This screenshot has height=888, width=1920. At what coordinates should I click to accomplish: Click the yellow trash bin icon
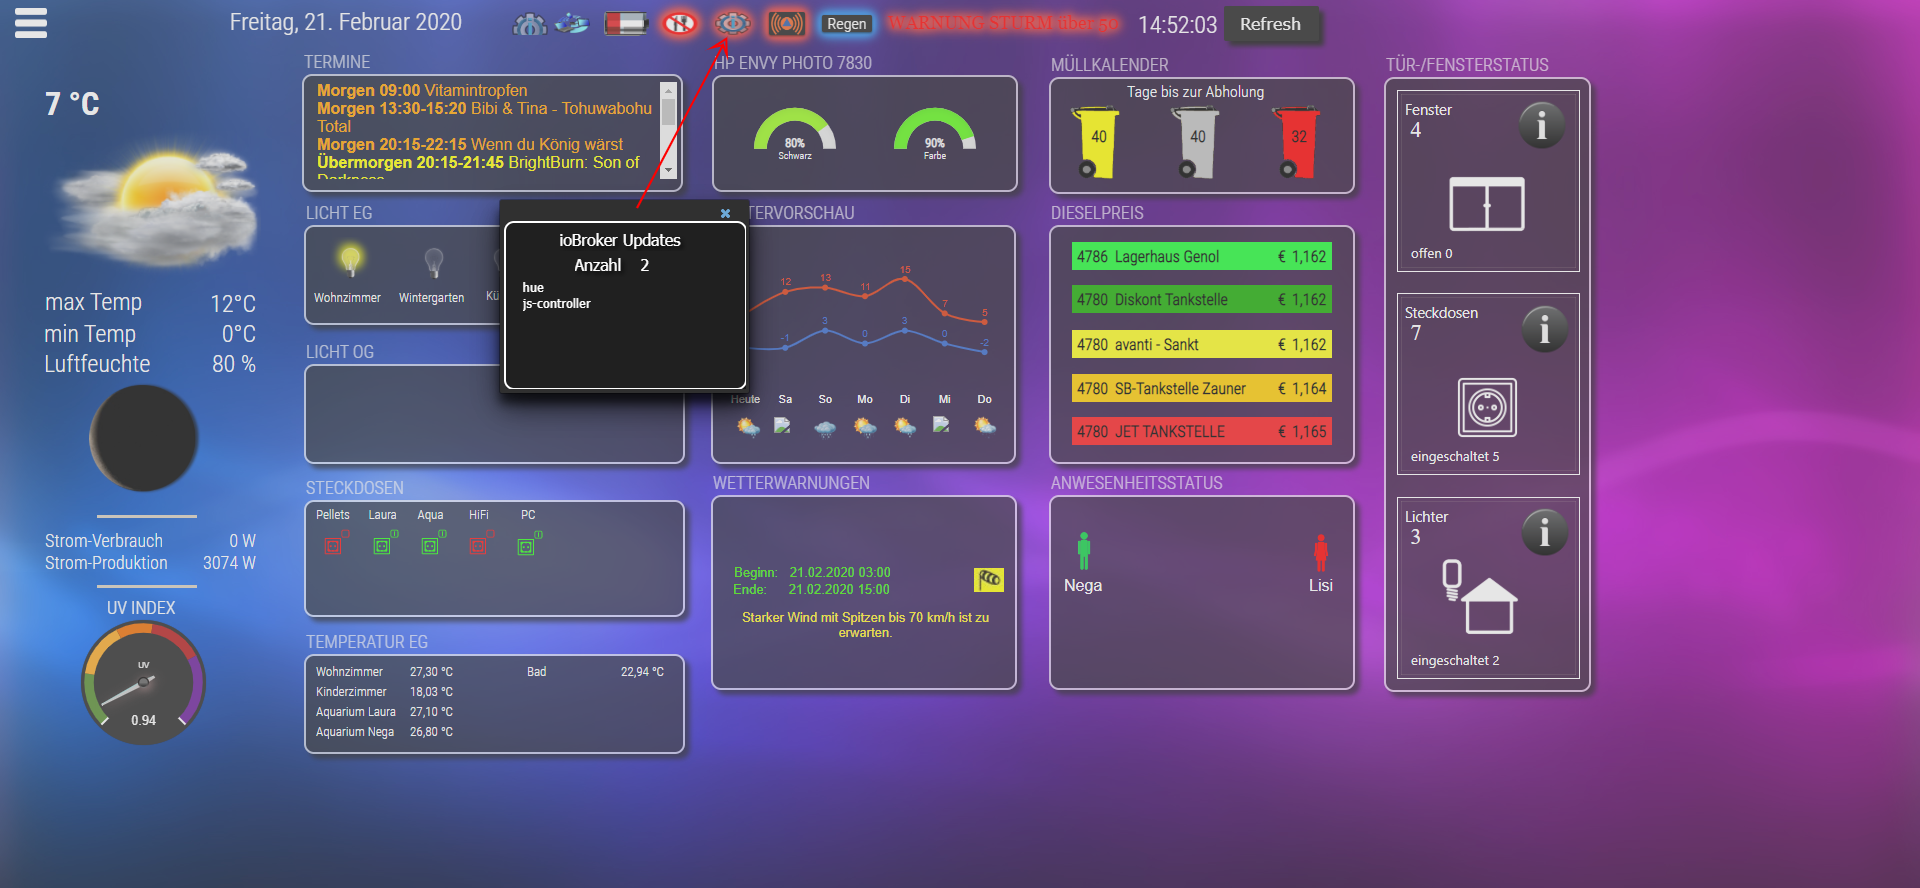tap(1097, 142)
